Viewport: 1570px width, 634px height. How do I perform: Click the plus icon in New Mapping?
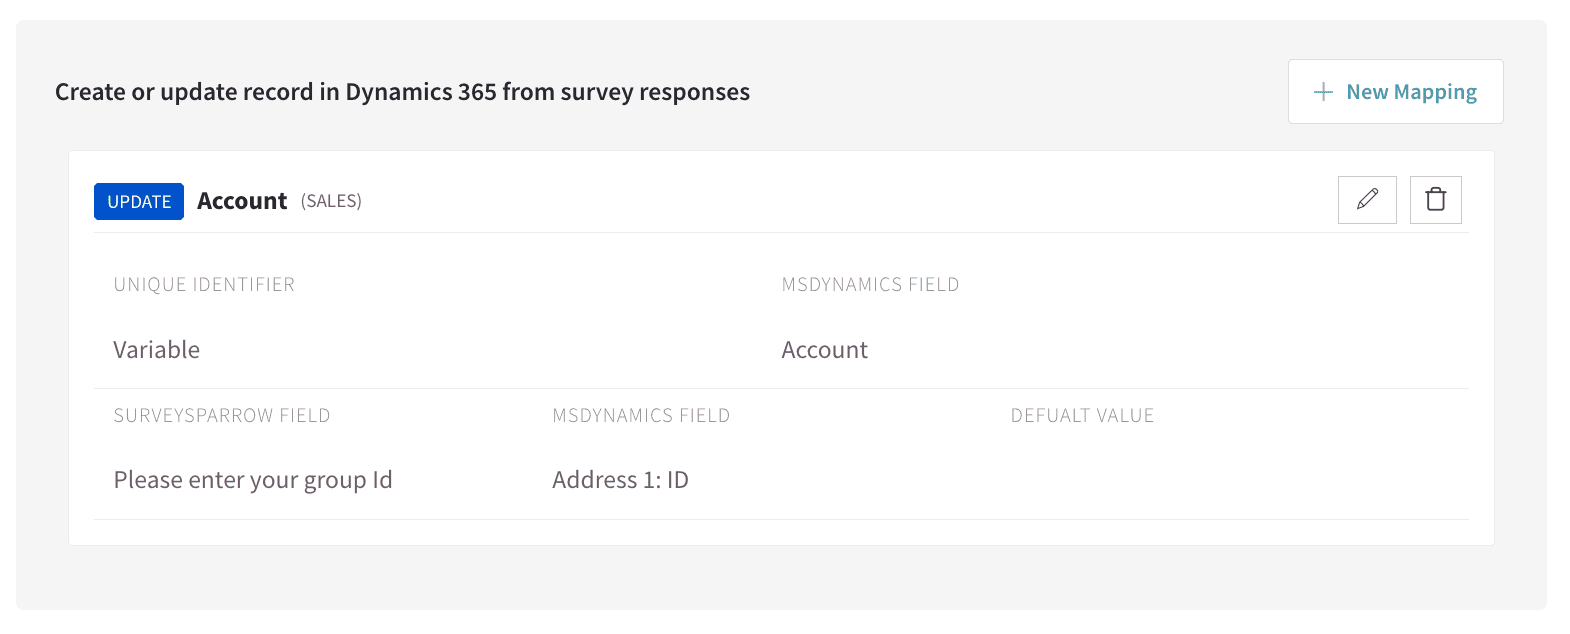[x=1323, y=92]
